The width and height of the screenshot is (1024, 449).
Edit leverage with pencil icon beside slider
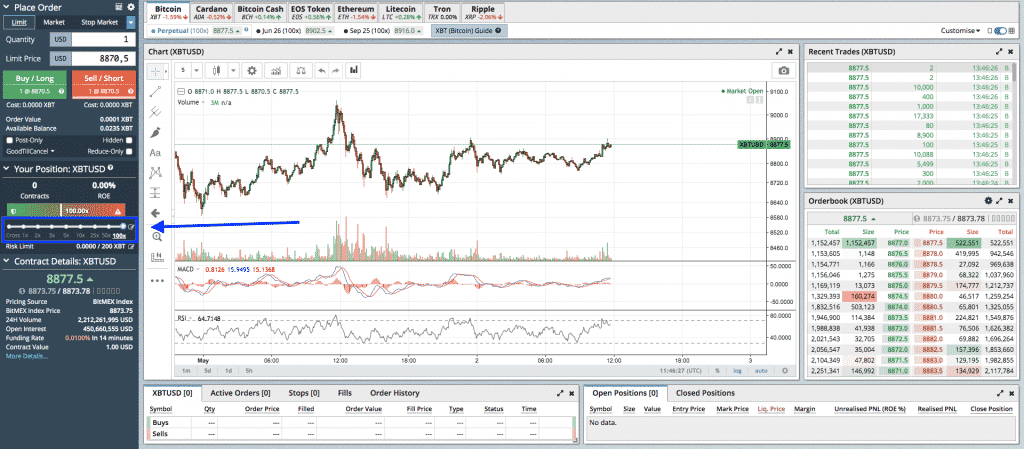click(131, 226)
